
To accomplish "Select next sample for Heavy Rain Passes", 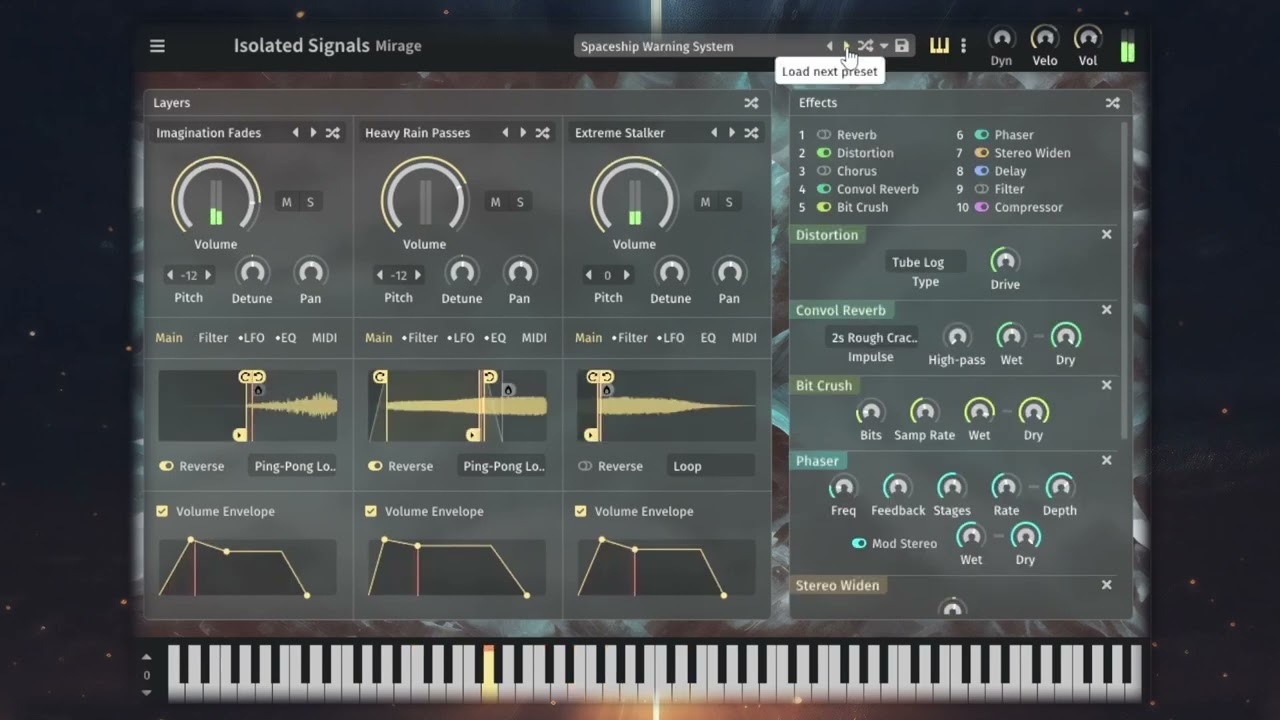I will click(x=523, y=133).
